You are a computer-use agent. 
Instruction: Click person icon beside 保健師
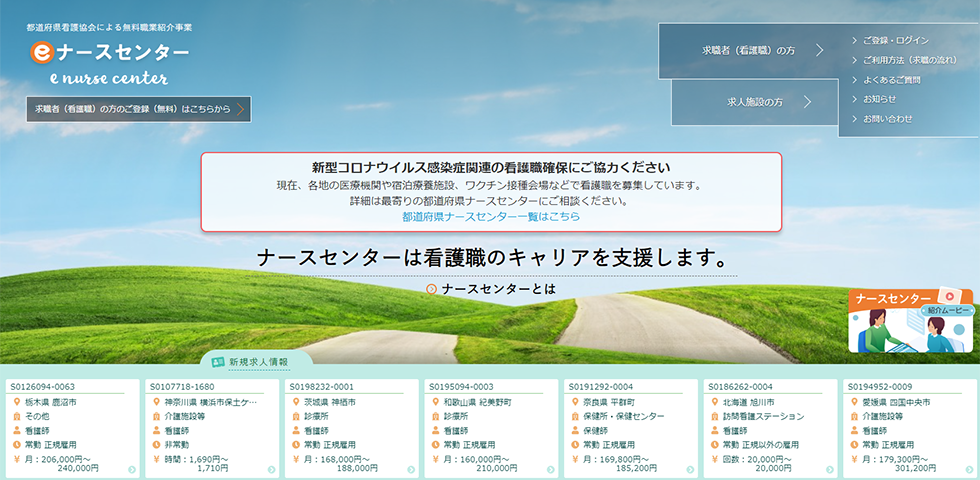(576, 431)
